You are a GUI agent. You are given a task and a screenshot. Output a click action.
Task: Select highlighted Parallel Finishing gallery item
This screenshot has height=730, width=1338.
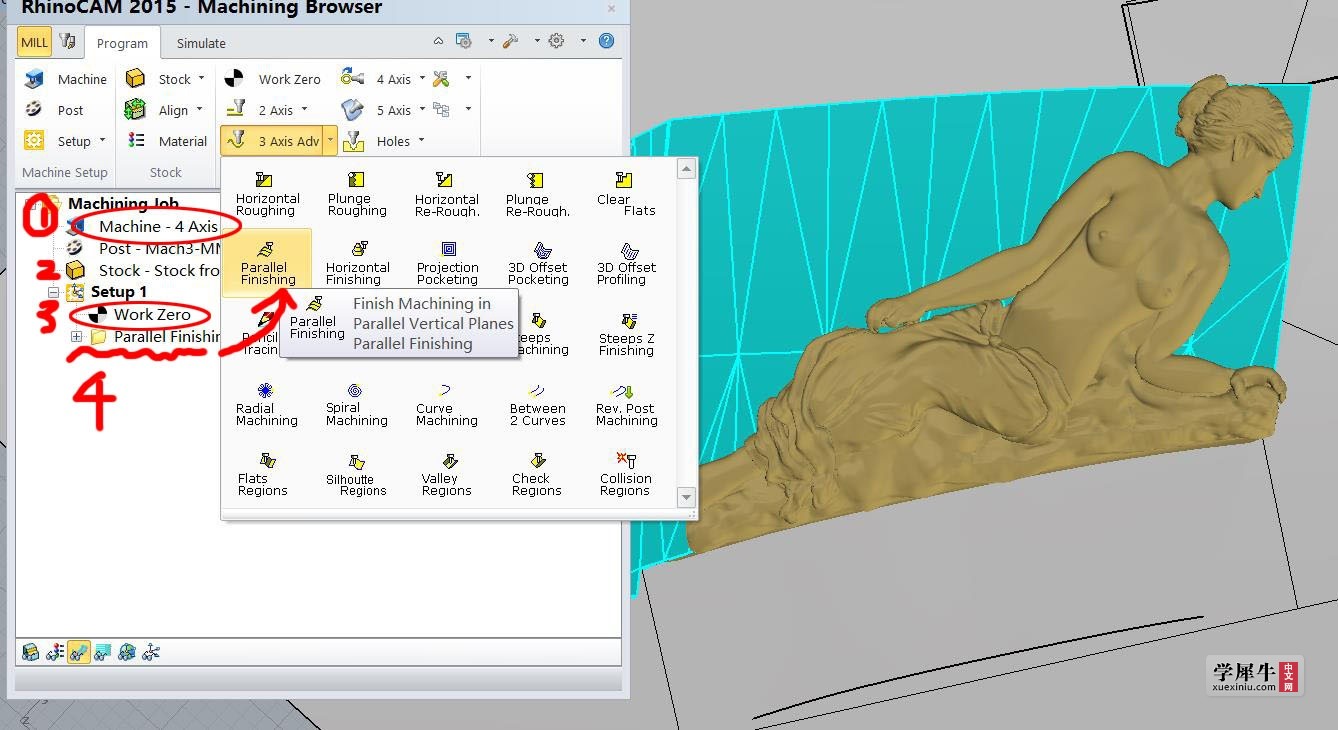pos(267,262)
